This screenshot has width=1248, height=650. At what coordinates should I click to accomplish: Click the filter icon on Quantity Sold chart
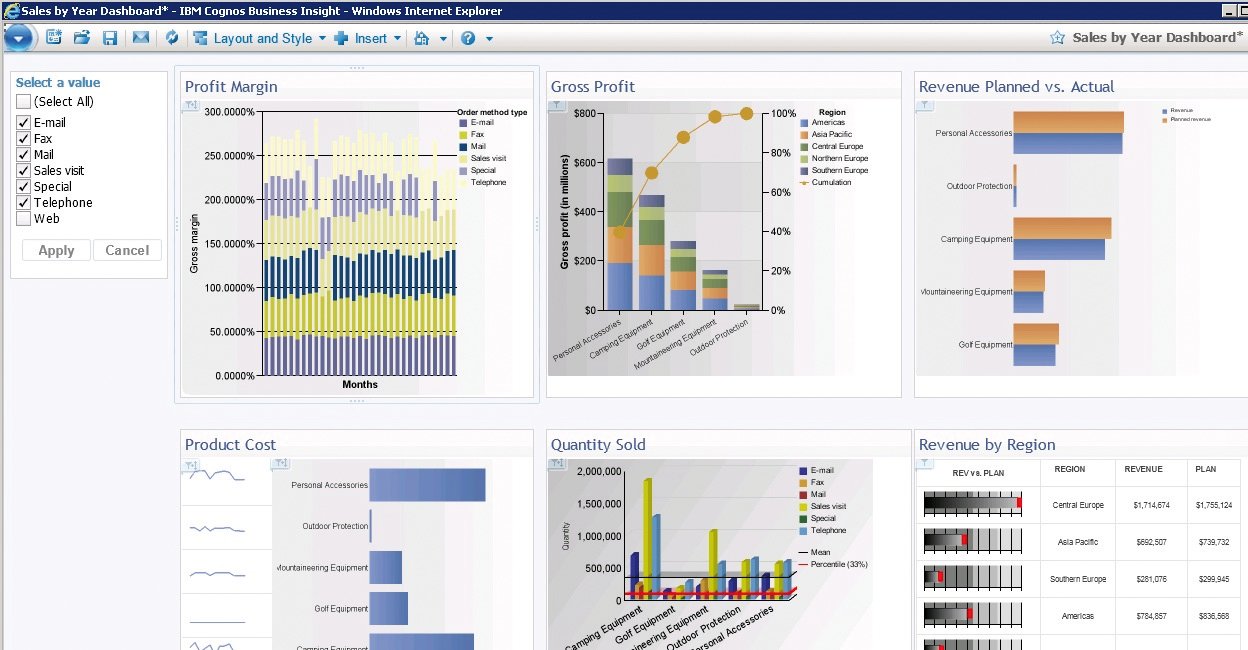[x=558, y=465]
